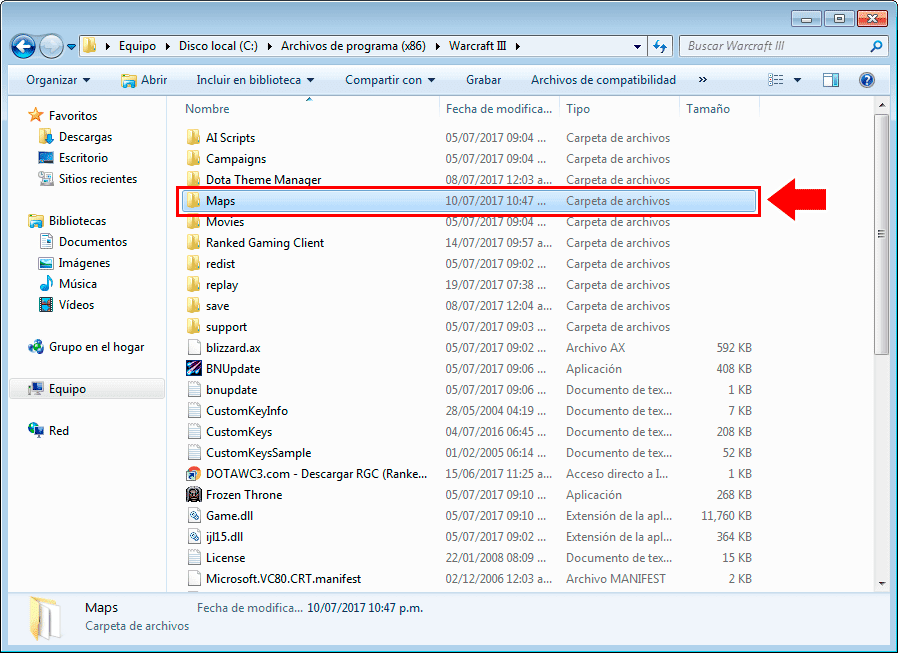898x653 pixels.
Task: Refresh the folder using the refresh icon
Action: [x=660, y=46]
